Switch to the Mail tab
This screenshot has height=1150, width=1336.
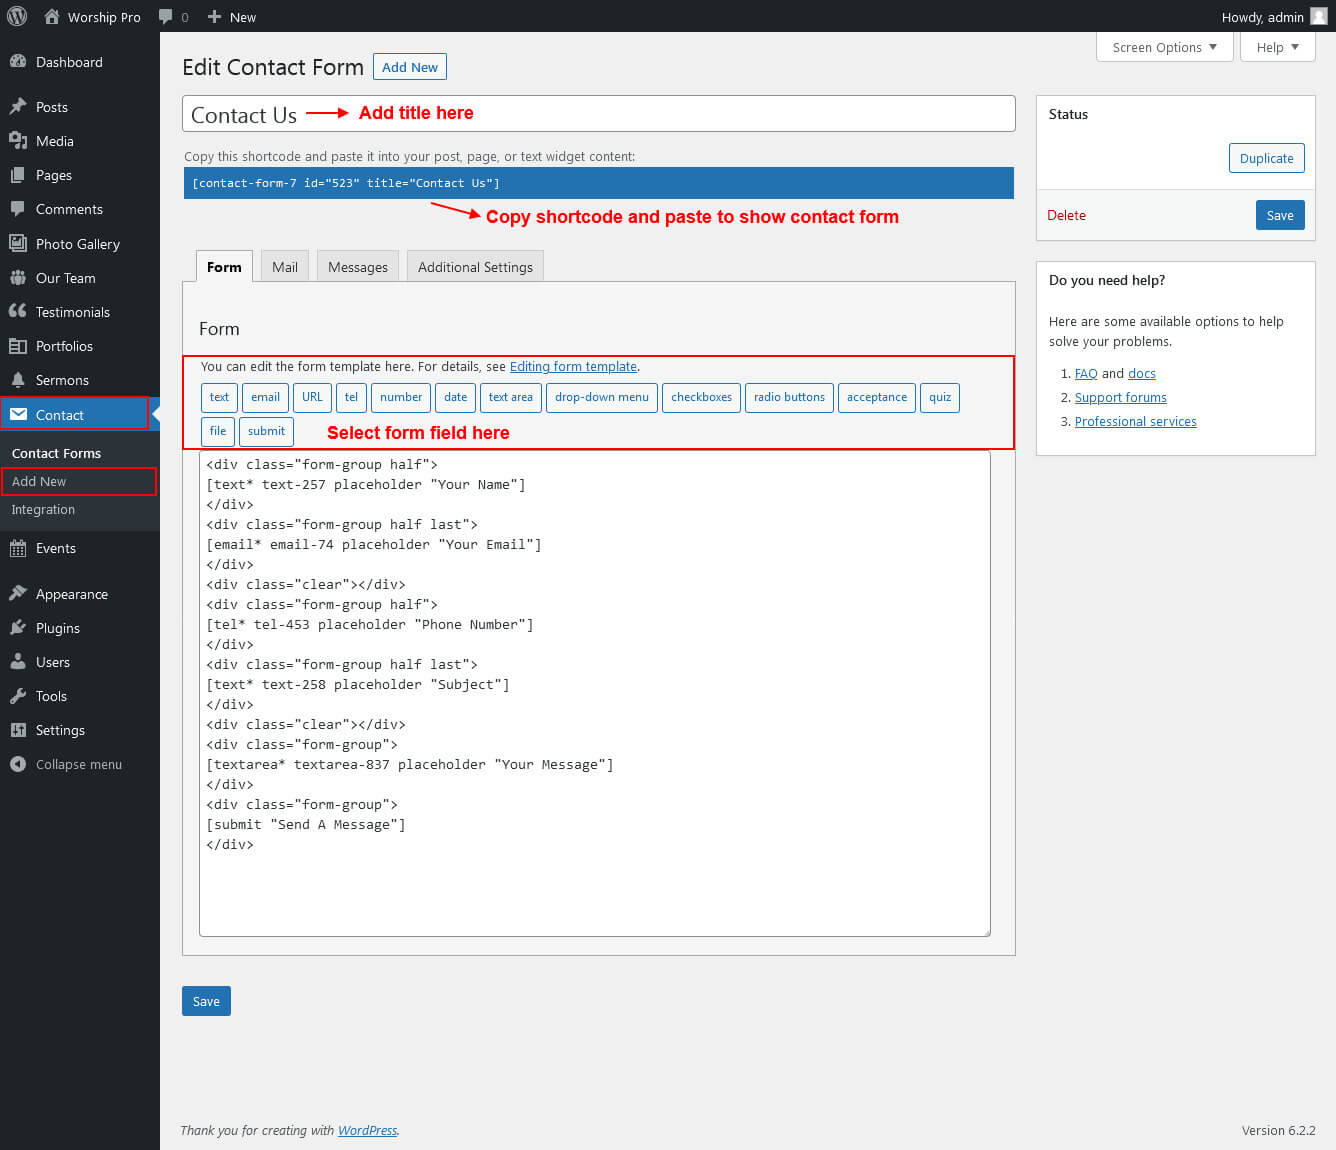[285, 267]
